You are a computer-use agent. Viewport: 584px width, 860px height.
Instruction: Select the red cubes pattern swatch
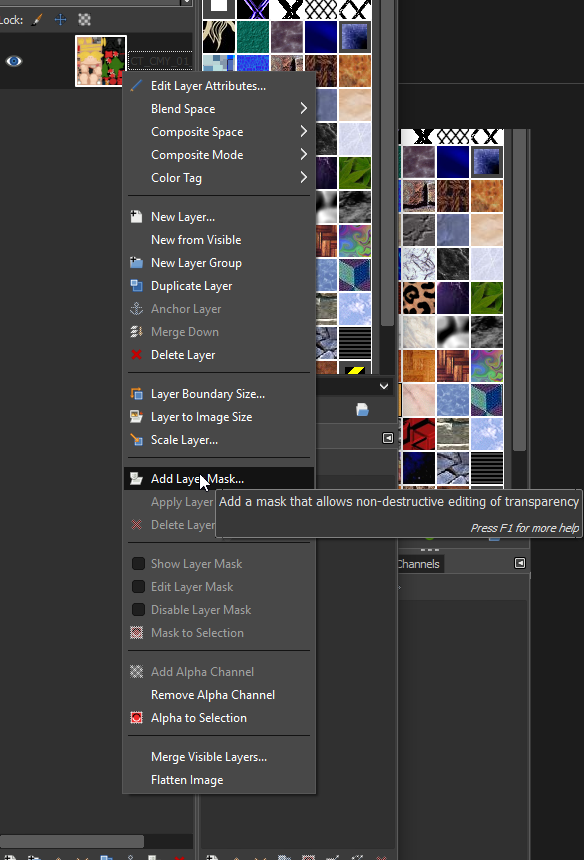click(x=418, y=434)
